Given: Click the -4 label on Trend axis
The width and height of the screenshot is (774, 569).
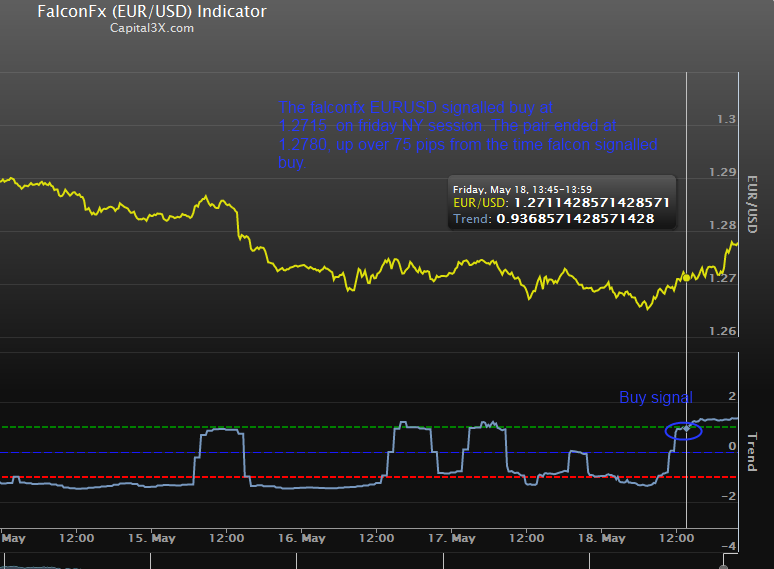Looking at the screenshot, I should pos(729,546).
